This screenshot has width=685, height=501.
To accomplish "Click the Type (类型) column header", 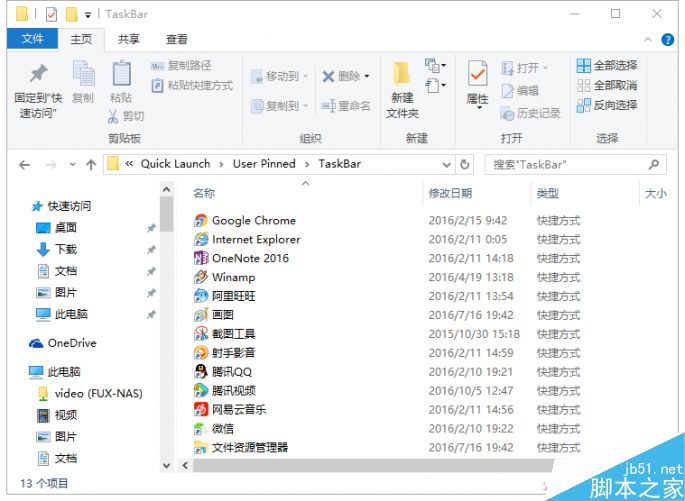I will click(x=548, y=193).
